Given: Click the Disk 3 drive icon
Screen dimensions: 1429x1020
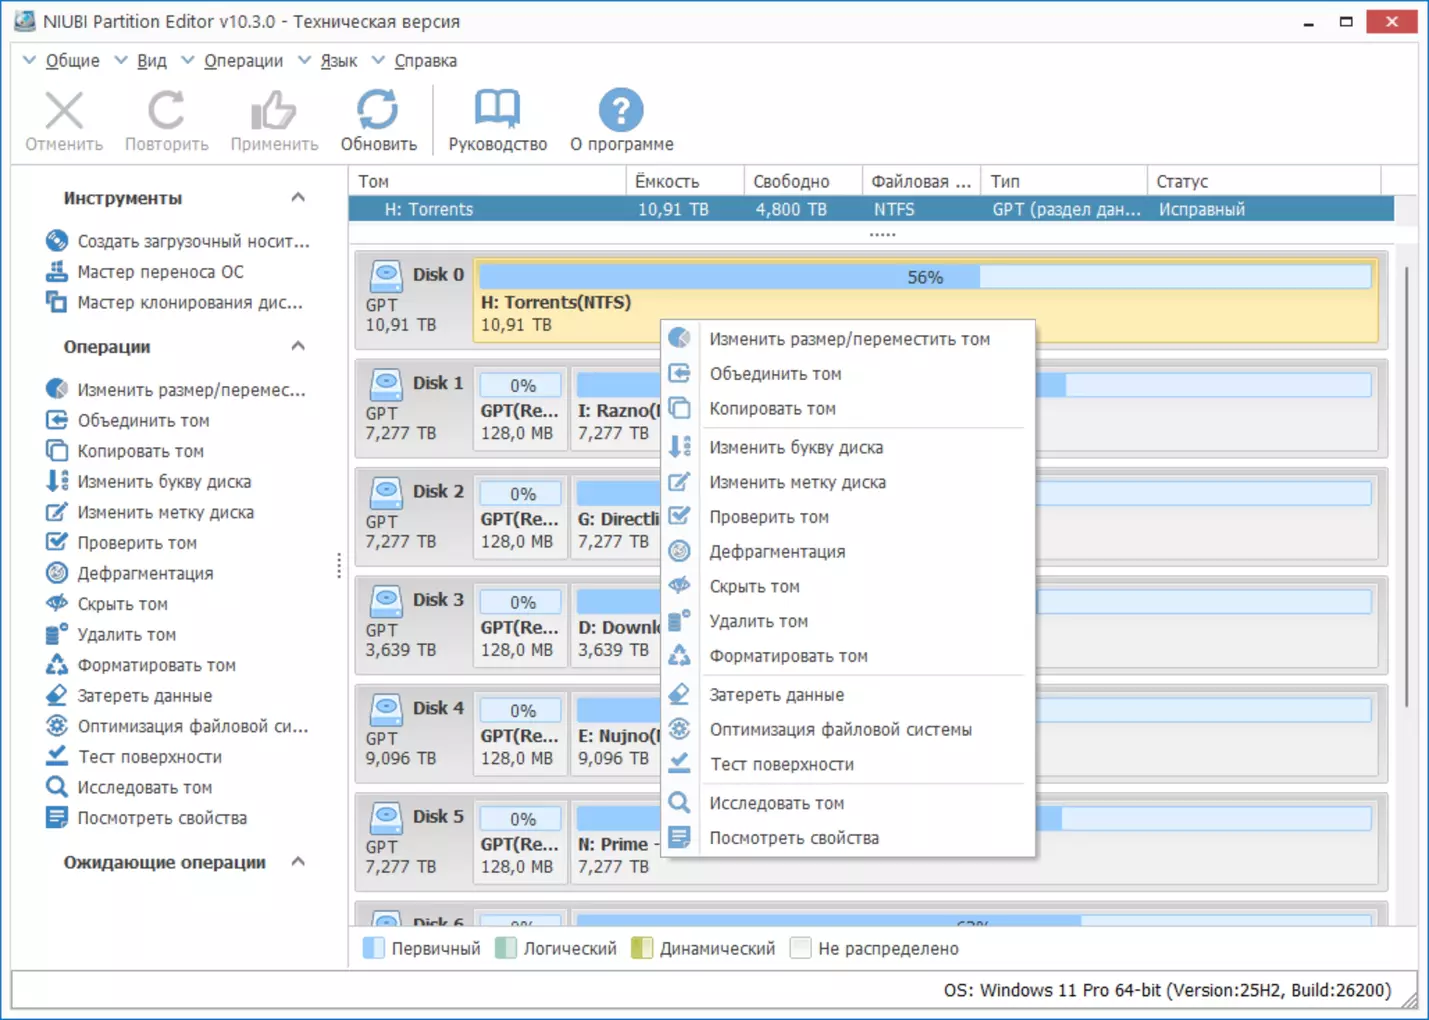Looking at the screenshot, I should click(386, 600).
